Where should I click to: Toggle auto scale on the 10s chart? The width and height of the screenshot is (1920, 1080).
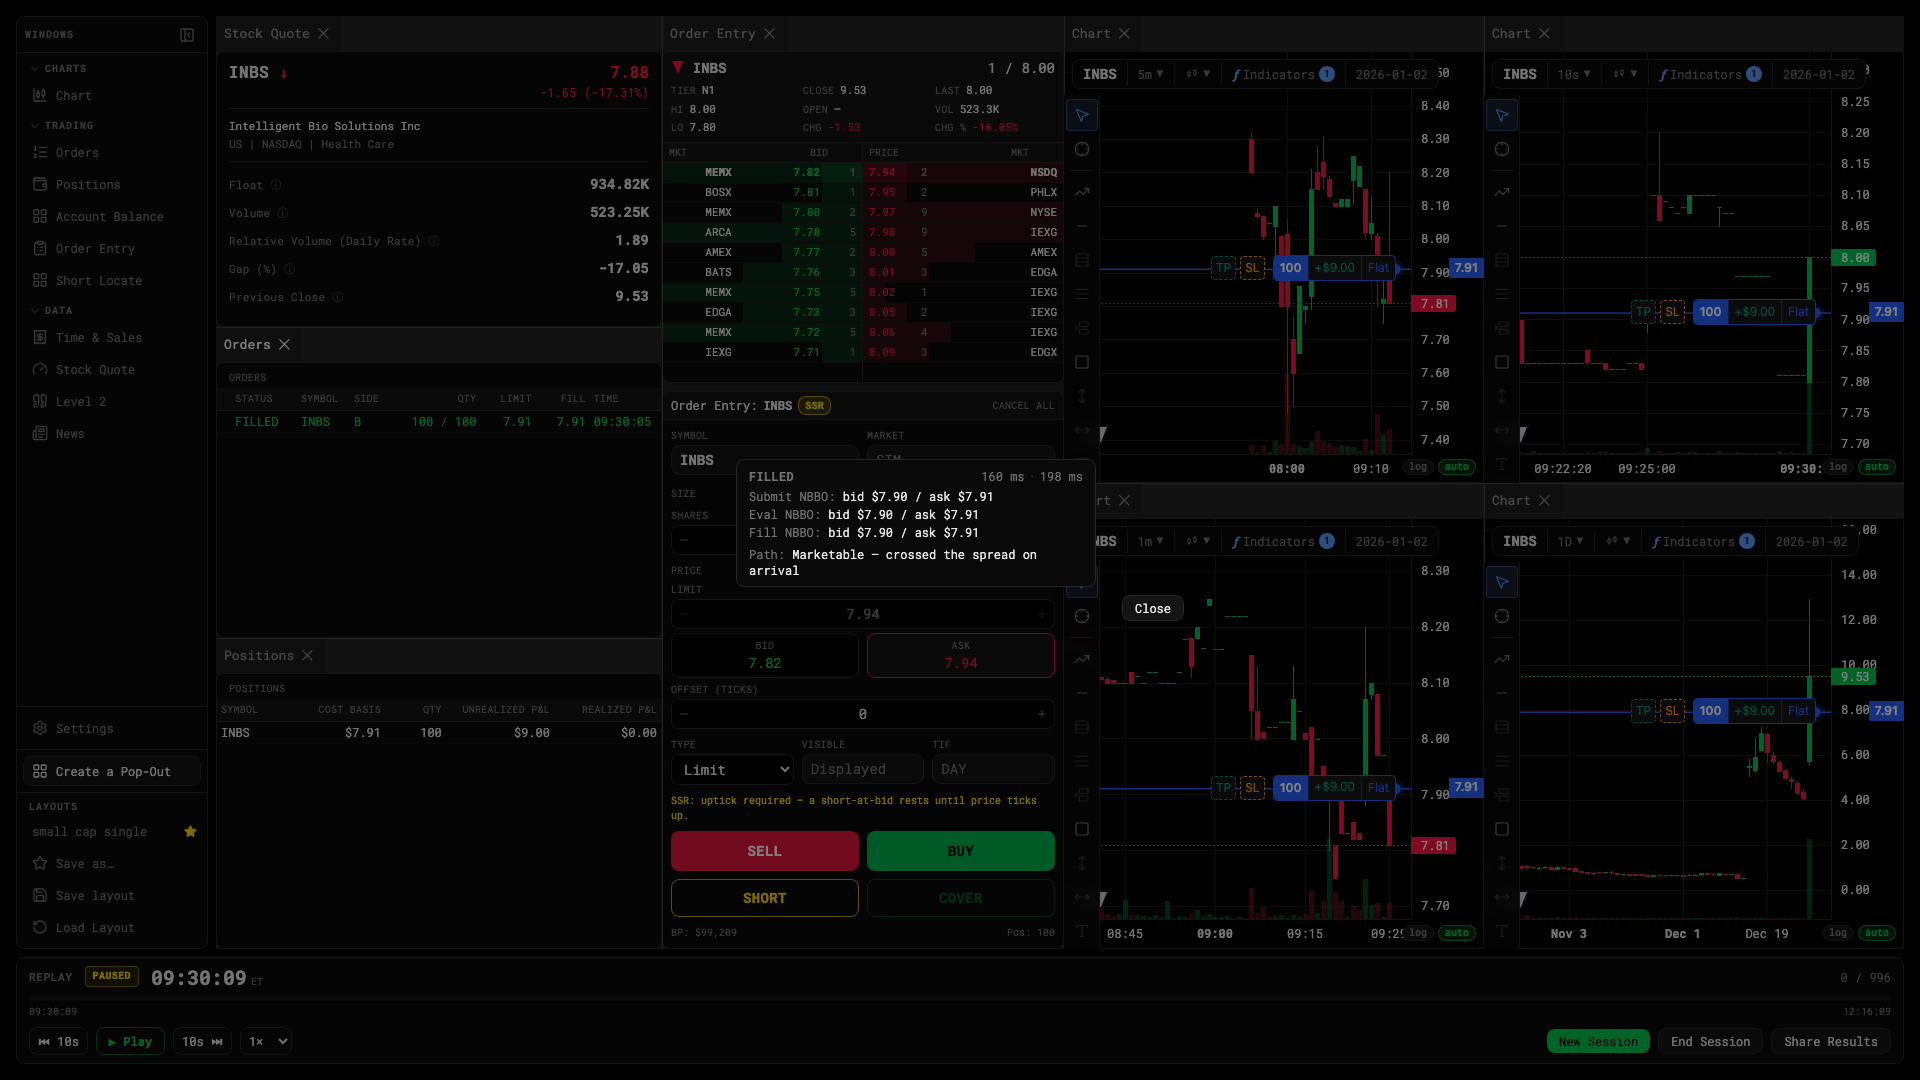pyautogui.click(x=1877, y=467)
